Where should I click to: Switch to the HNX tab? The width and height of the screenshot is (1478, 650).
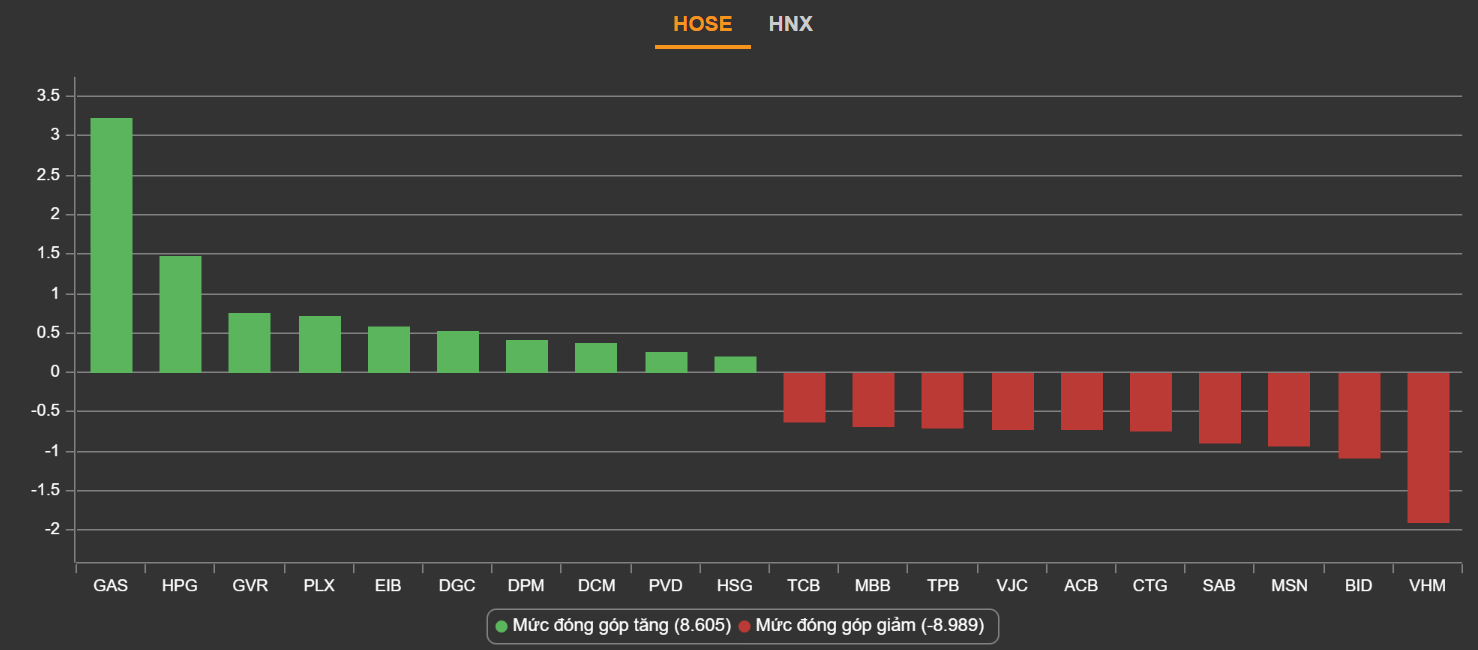point(790,24)
